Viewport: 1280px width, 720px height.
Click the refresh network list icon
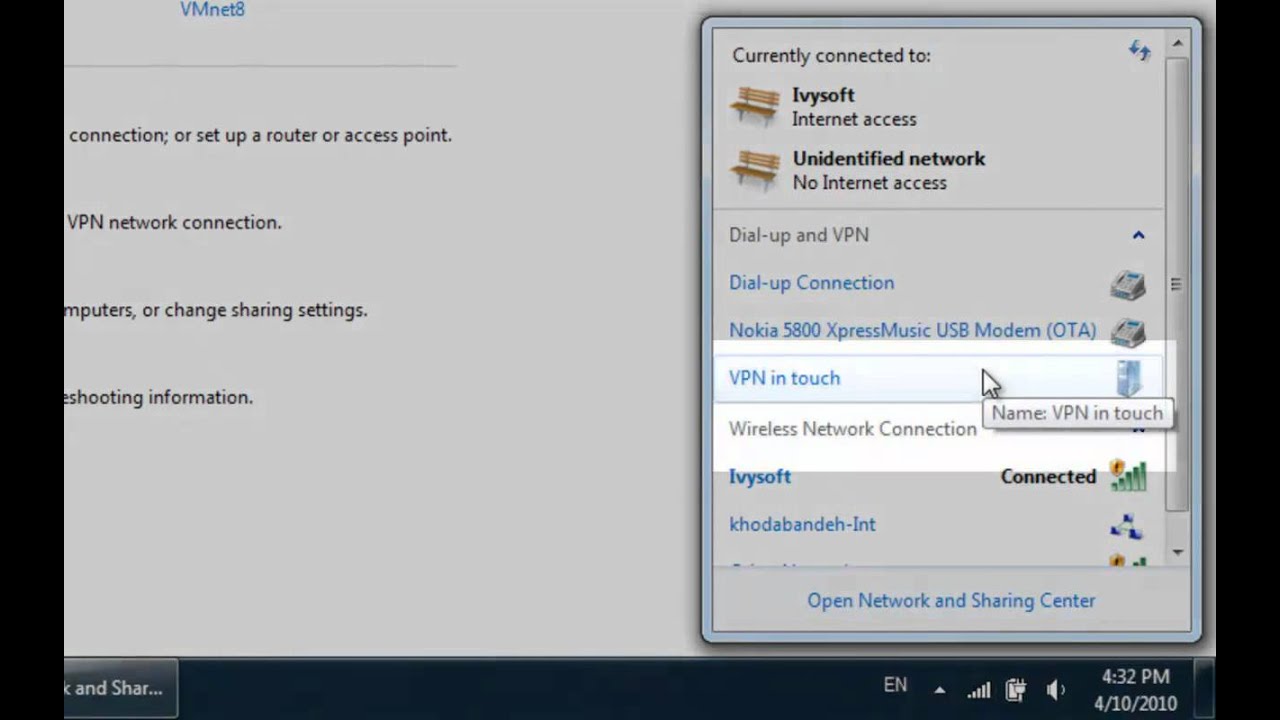click(x=1139, y=51)
